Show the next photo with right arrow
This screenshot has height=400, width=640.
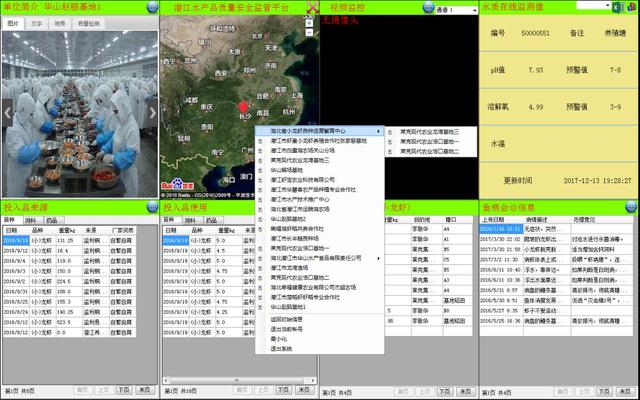coord(152,113)
